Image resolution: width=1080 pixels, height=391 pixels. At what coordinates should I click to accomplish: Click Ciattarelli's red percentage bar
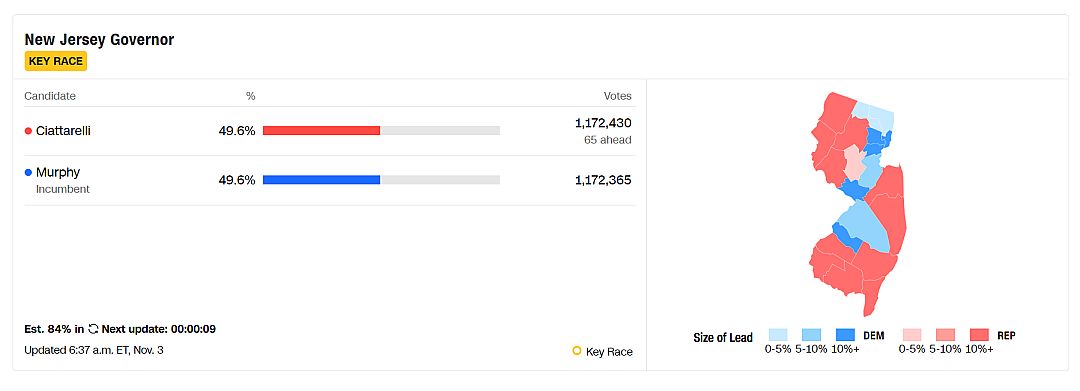322,131
